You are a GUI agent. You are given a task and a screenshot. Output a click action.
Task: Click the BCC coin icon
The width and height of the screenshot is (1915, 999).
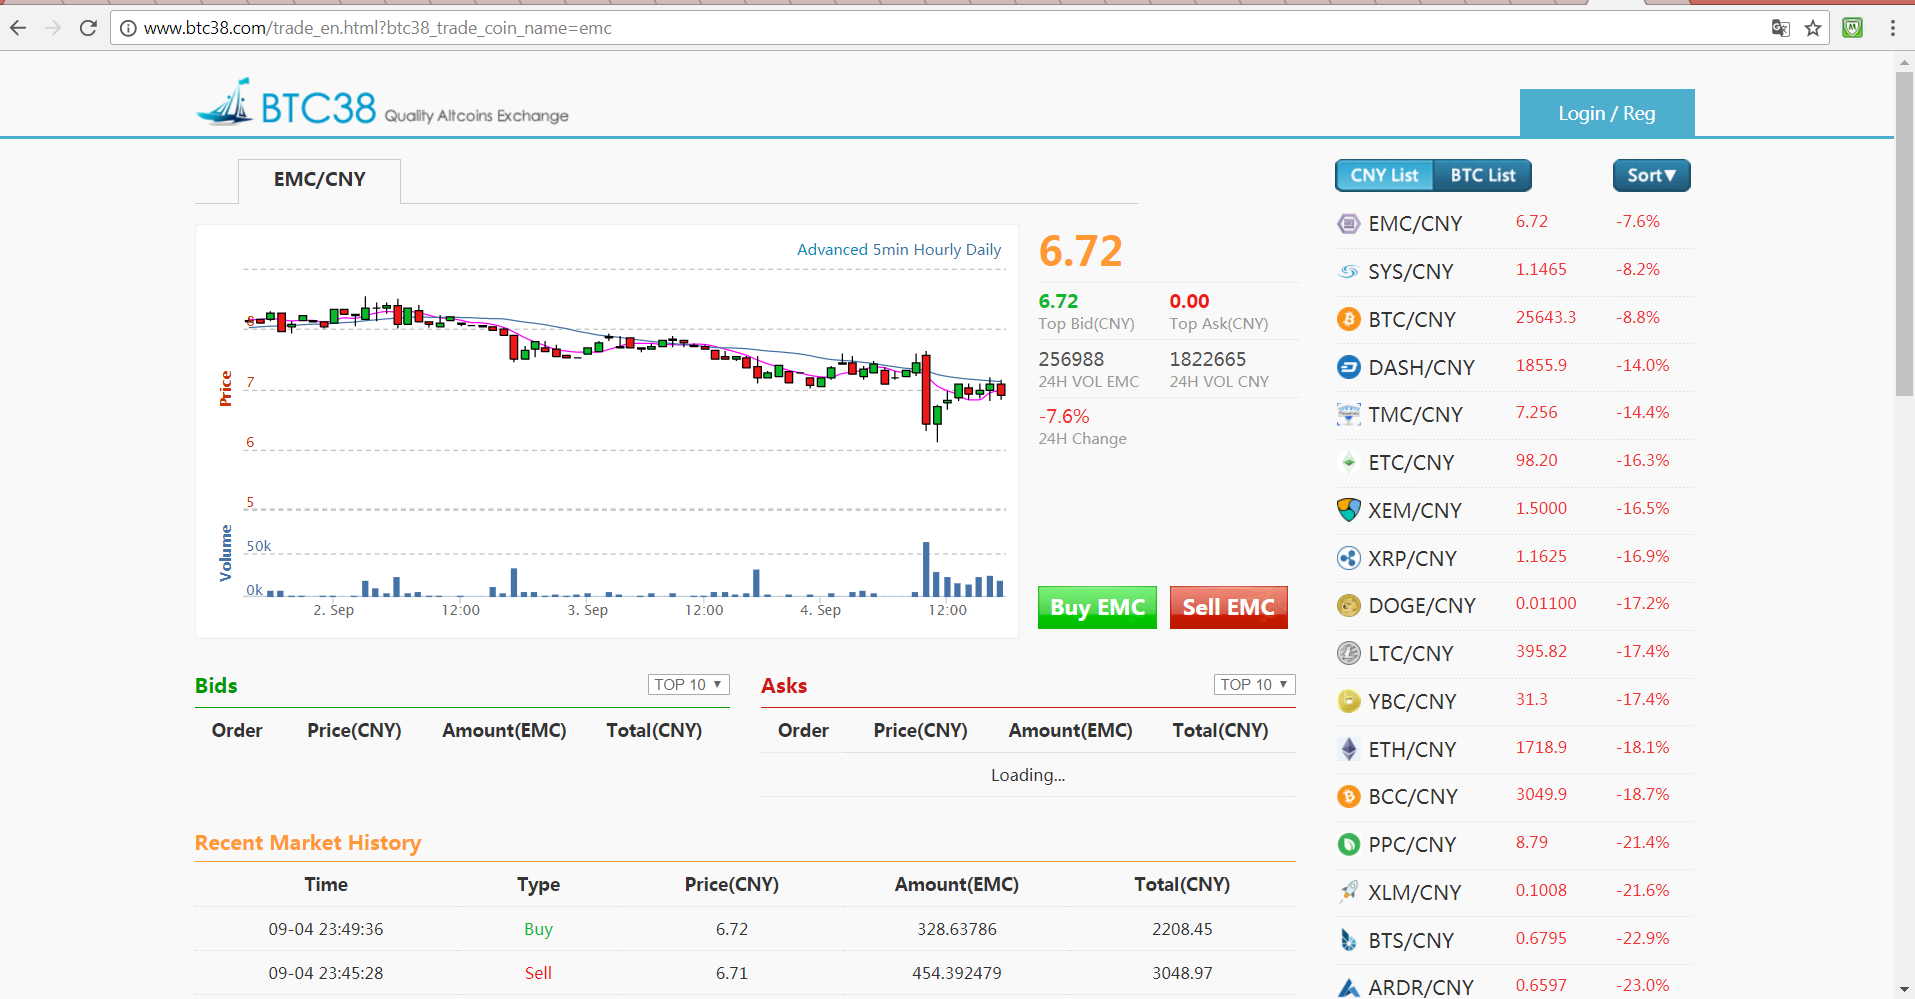[x=1349, y=796]
